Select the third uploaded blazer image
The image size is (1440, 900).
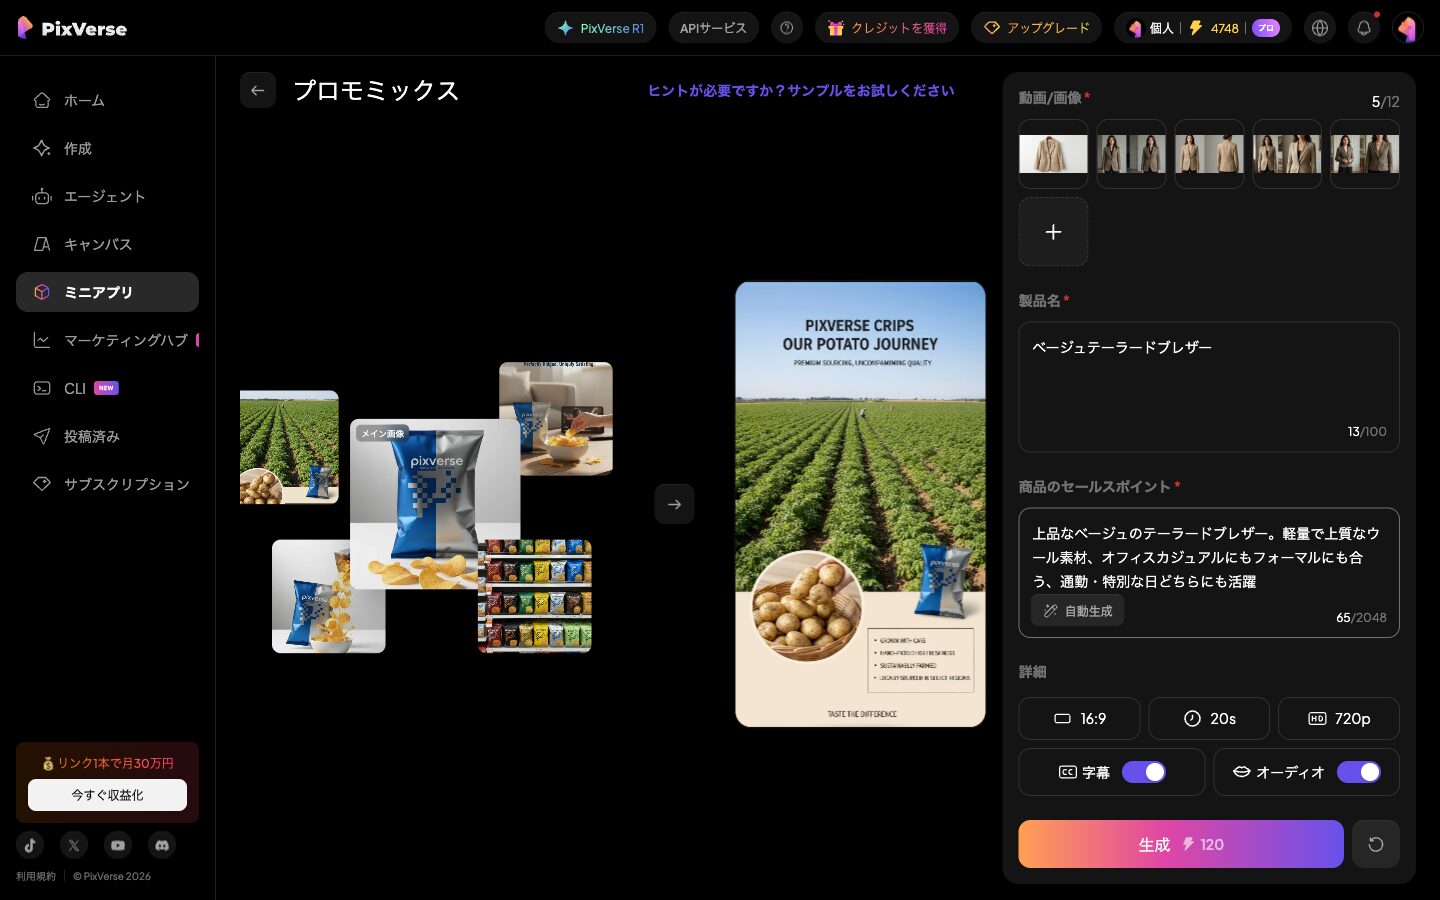click(x=1209, y=154)
